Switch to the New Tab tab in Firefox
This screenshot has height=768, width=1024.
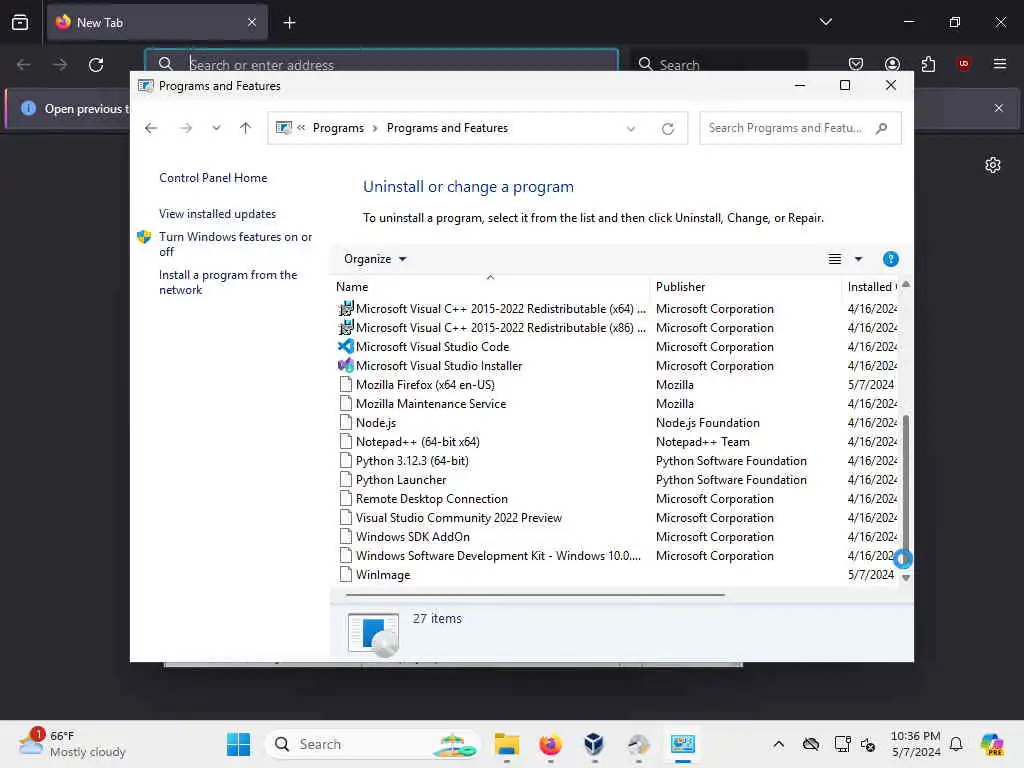click(157, 22)
